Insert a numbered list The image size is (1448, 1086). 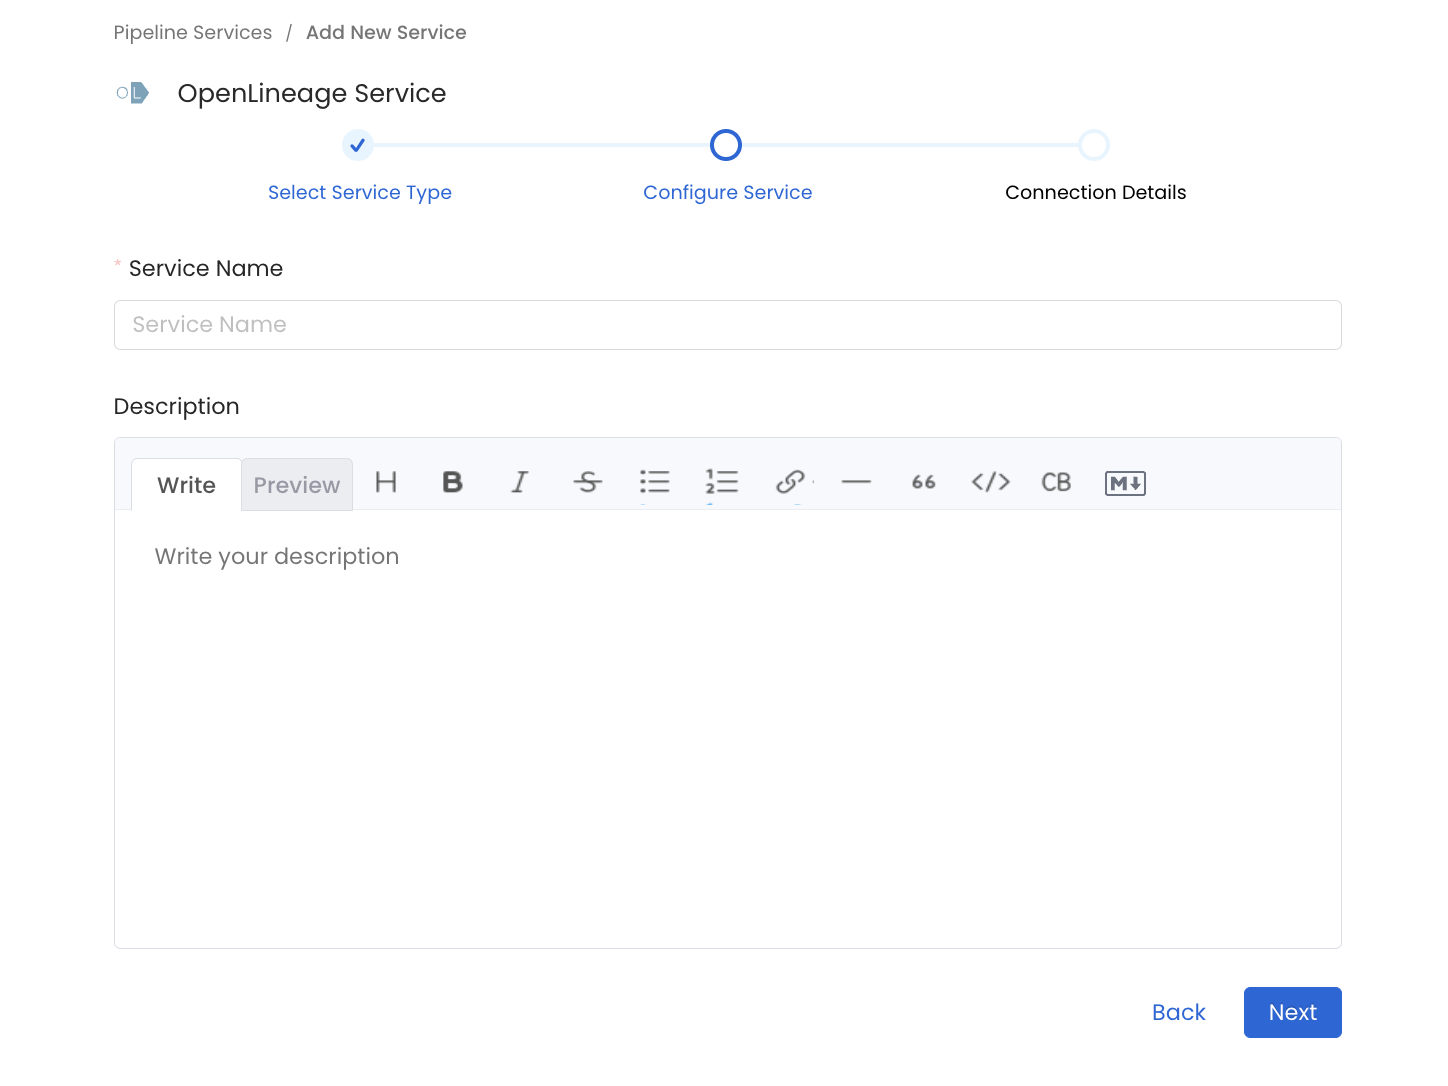[x=722, y=483]
